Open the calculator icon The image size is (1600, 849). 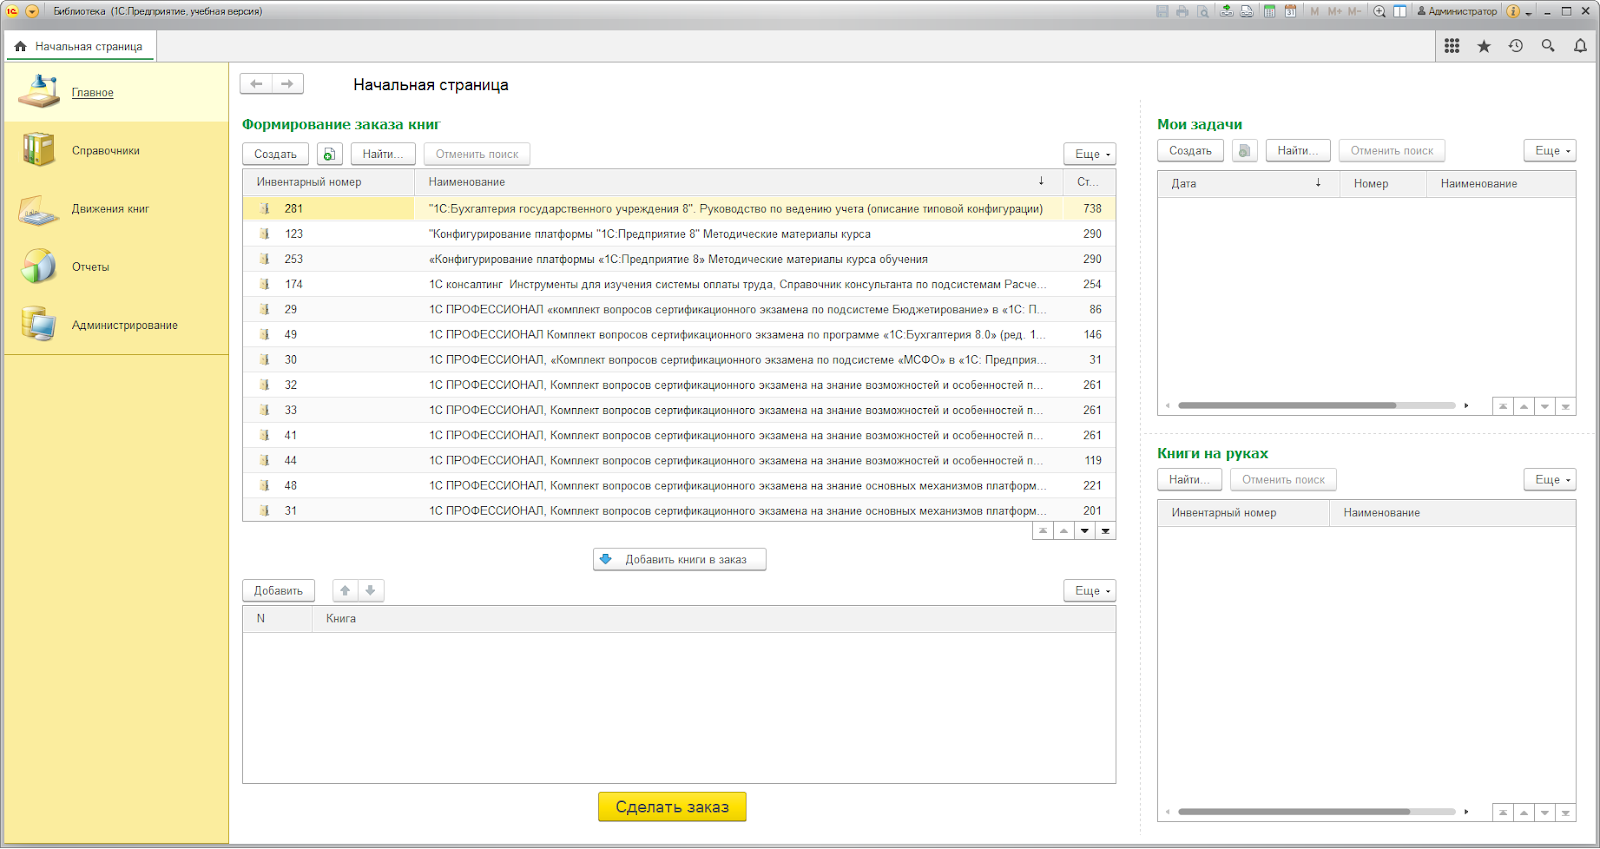(x=1270, y=11)
